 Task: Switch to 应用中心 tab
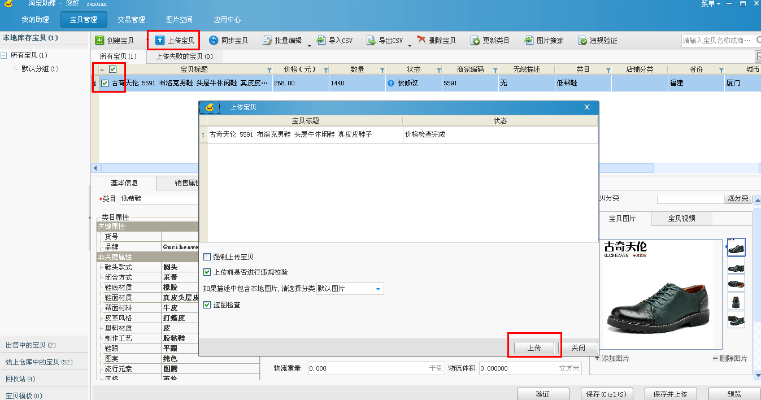(227, 19)
